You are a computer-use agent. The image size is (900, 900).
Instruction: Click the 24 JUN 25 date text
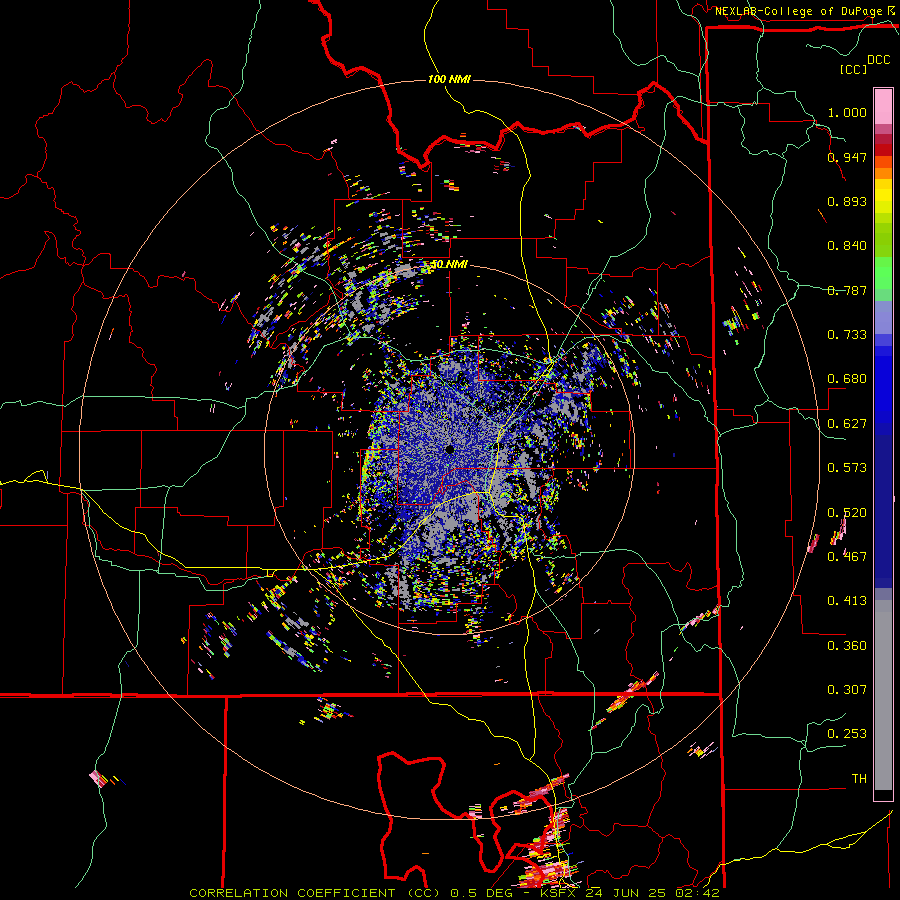tap(626, 893)
